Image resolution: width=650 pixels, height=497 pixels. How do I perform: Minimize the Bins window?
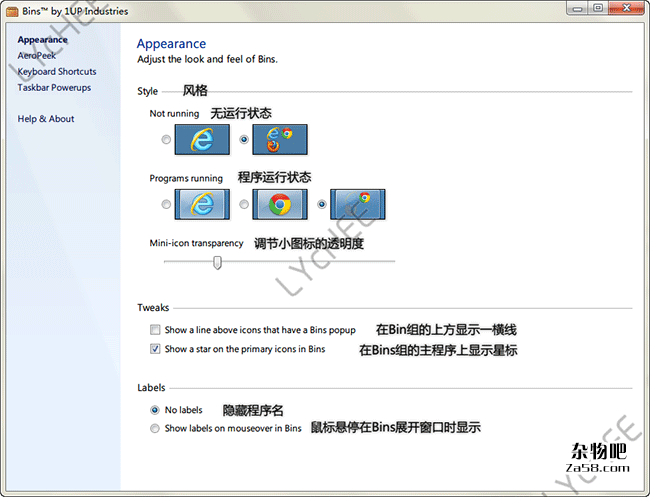point(577,8)
